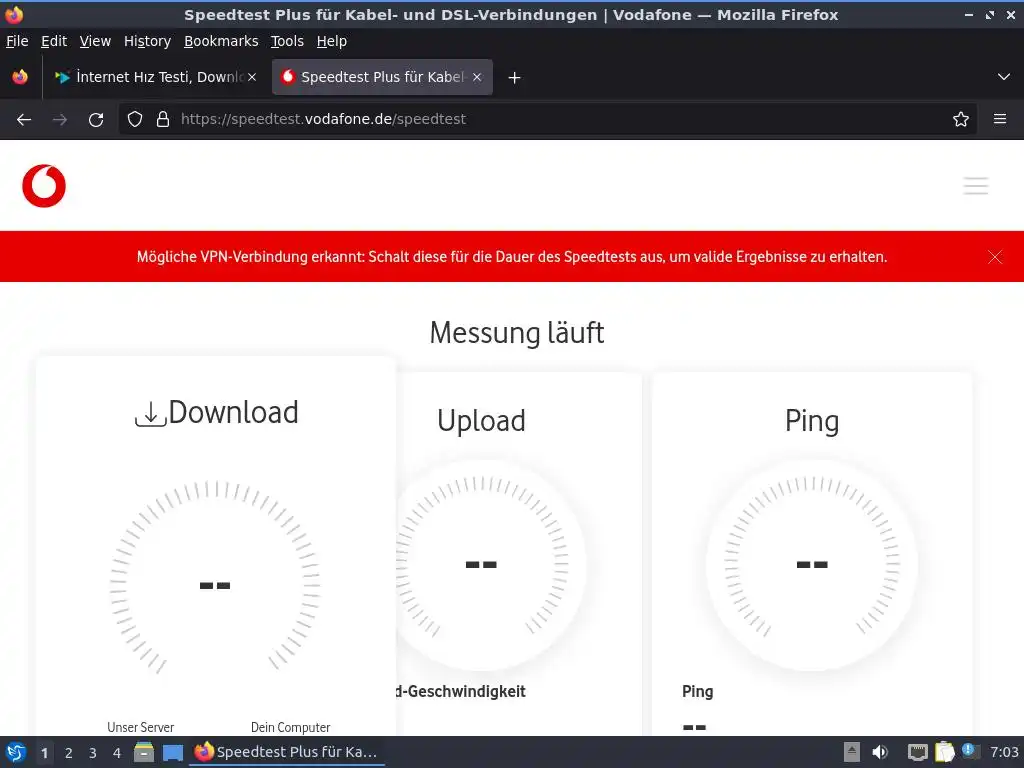Image resolution: width=1024 pixels, height=768 pixels.
Task: Close the İnternet Hız Testi tab
Action: 252,77
